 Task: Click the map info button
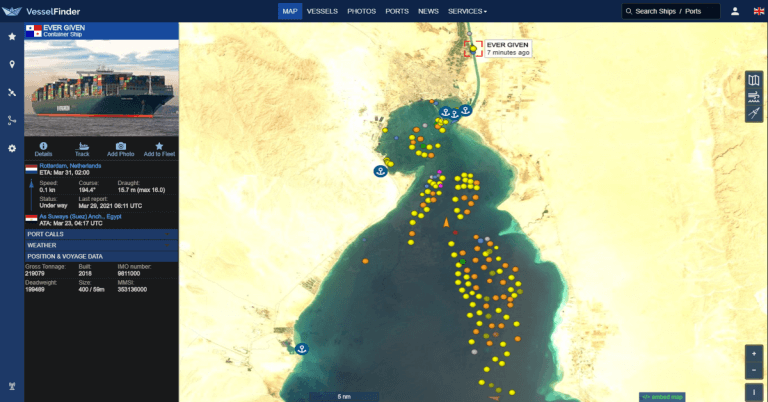754,392
